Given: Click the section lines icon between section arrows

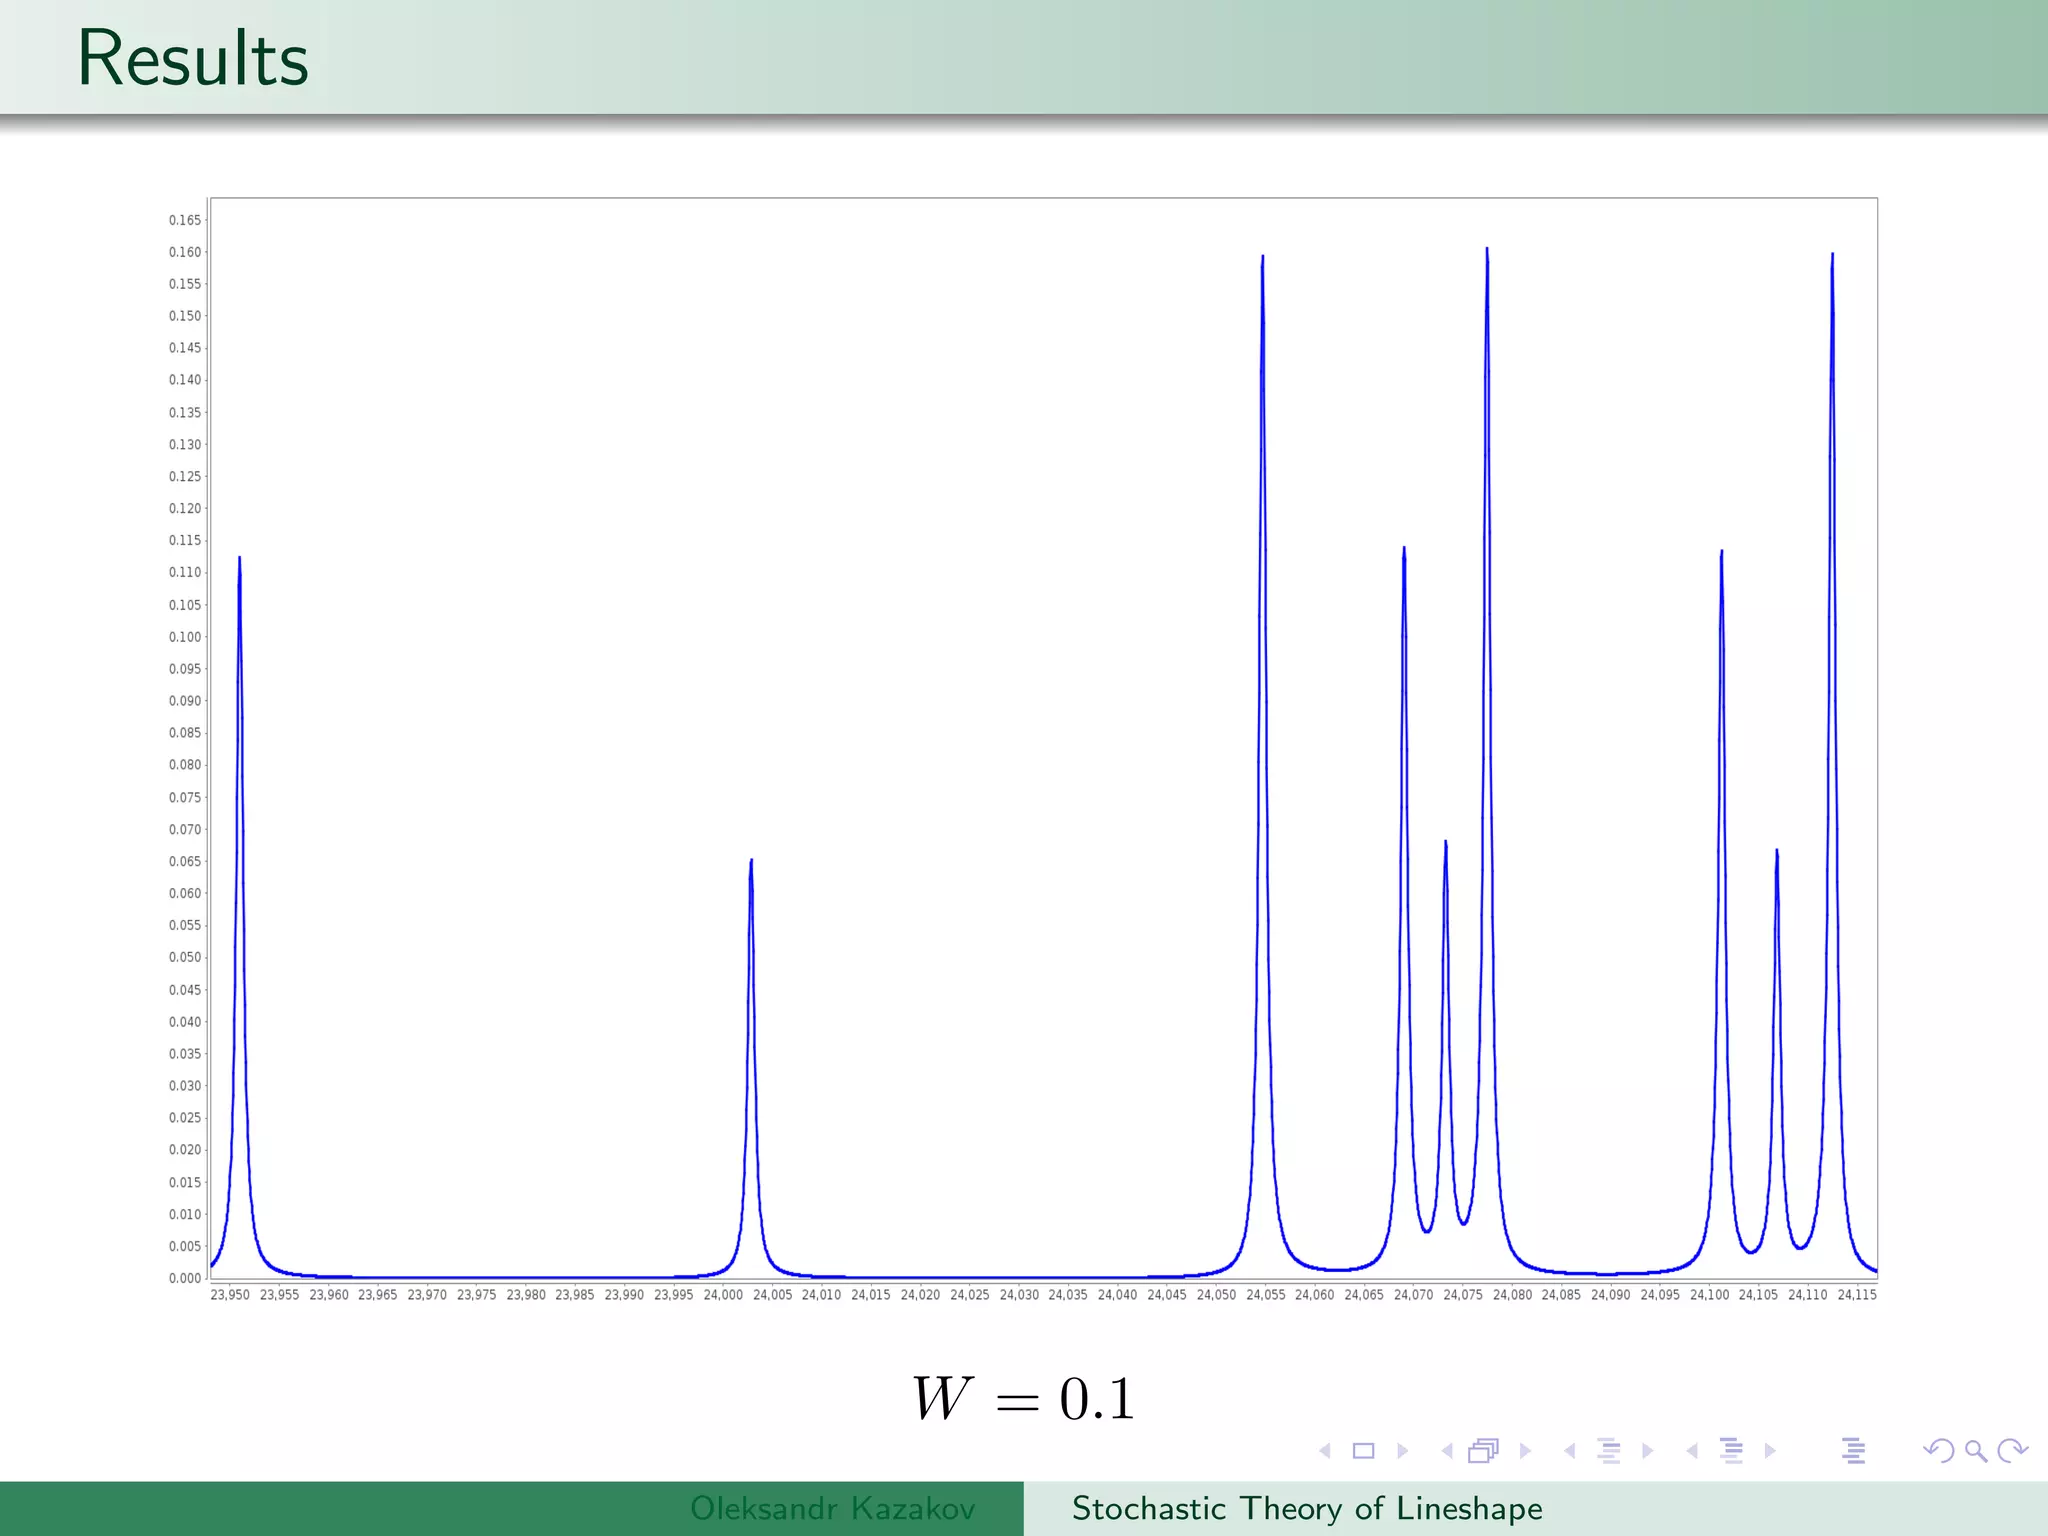Looking at the screenshot, I should [x=1731, y=1451].
